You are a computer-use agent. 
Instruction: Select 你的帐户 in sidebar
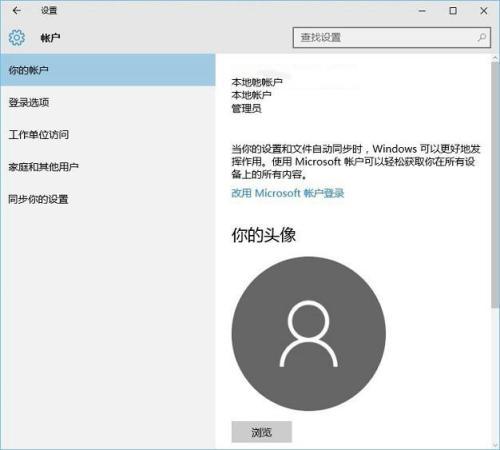point(108,70)
